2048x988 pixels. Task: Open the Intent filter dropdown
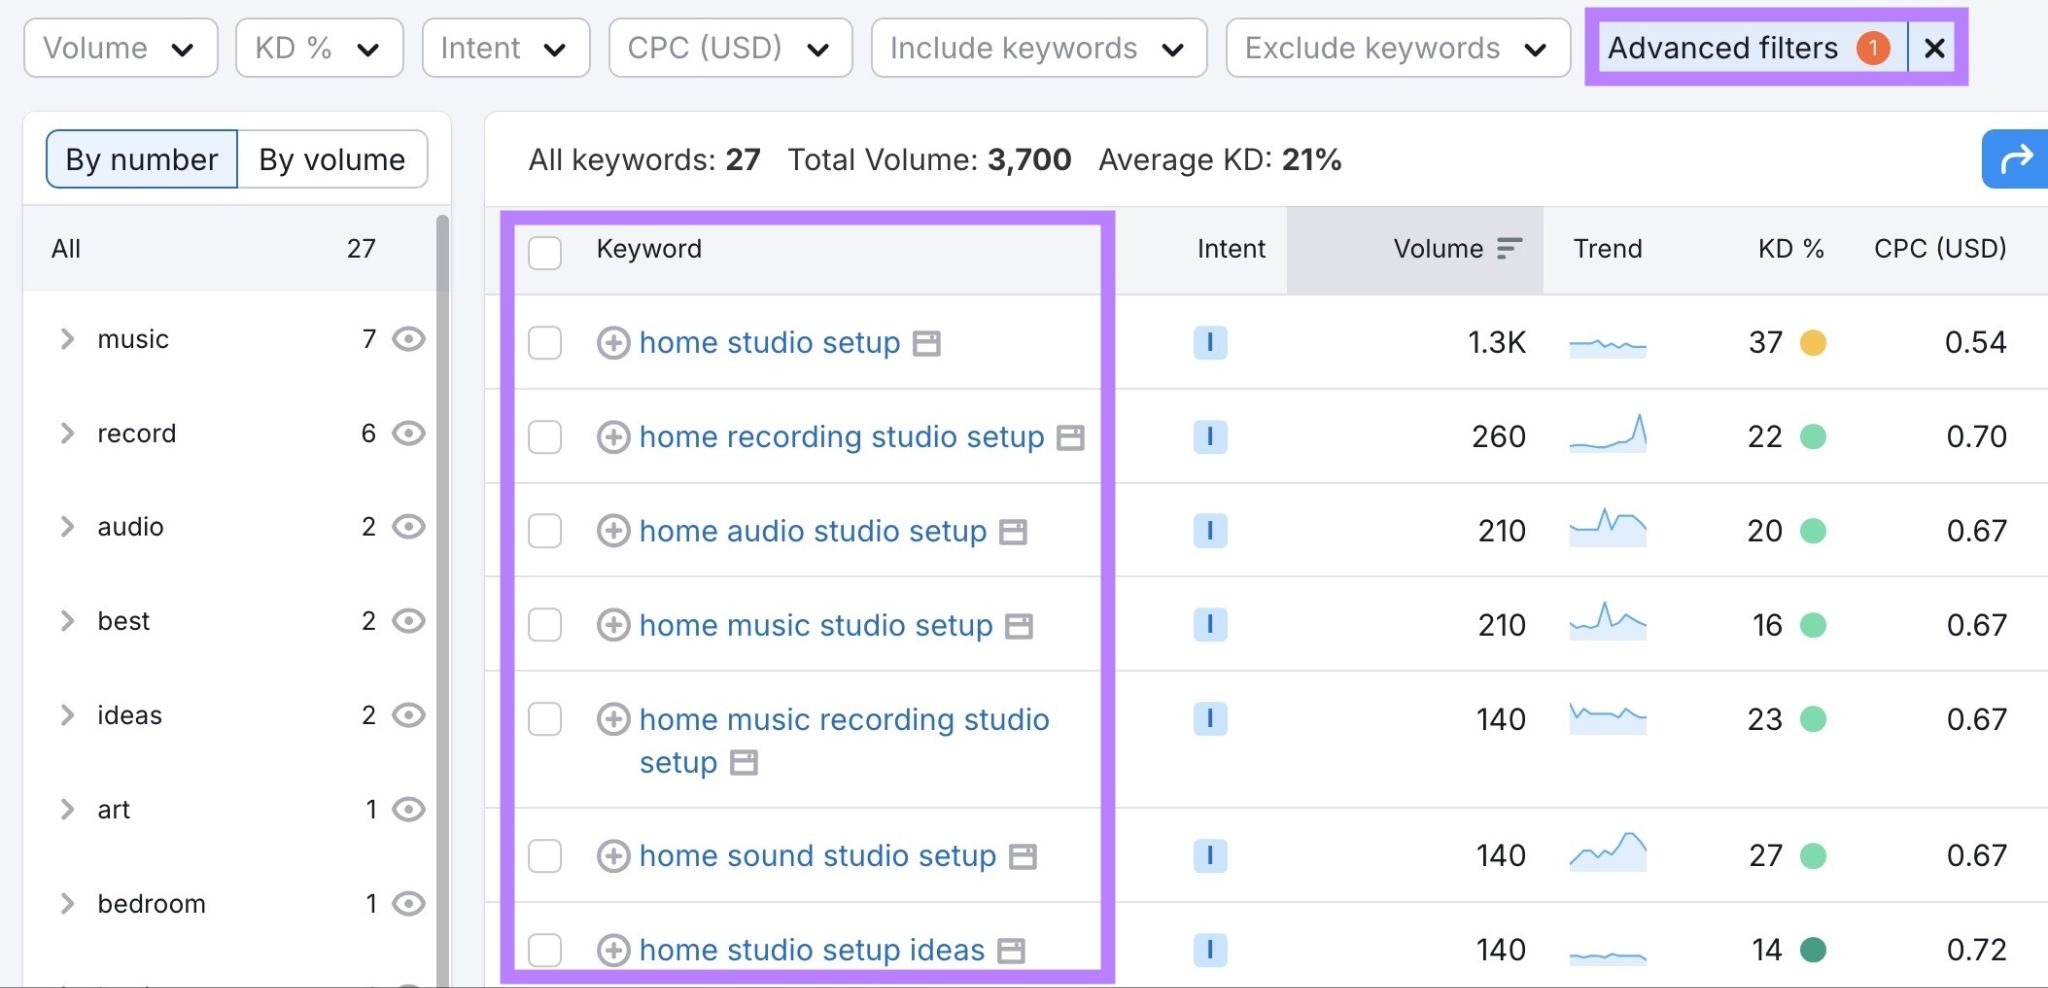point(505,48)
